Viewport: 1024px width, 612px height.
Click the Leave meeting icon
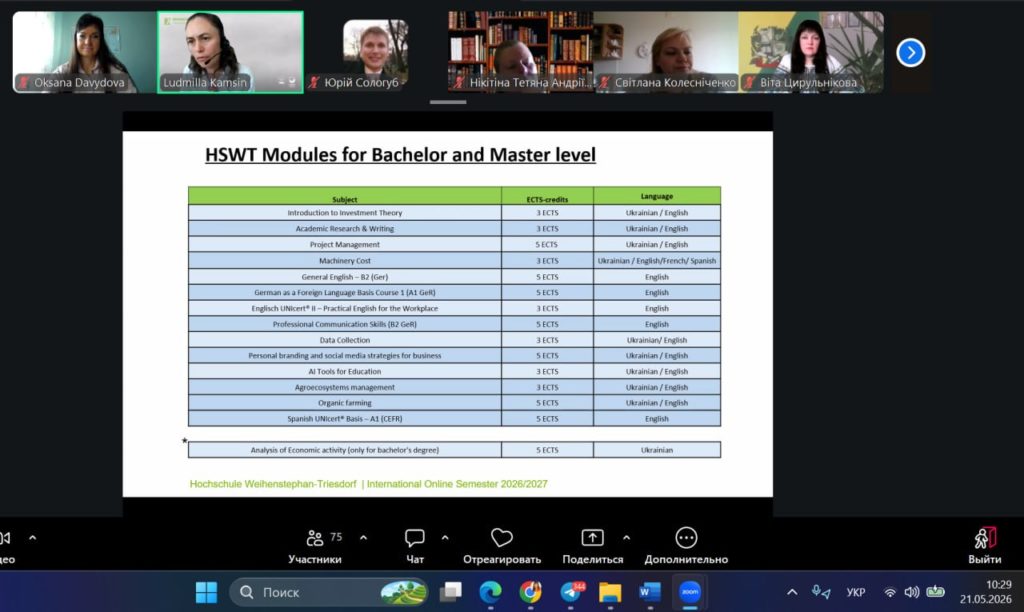click(x=985, y=538)
